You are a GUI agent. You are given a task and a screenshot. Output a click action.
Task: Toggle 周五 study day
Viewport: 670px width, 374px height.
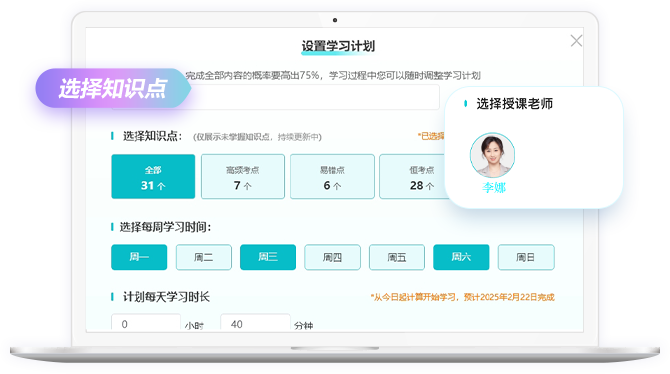click(x=397, y=257)
